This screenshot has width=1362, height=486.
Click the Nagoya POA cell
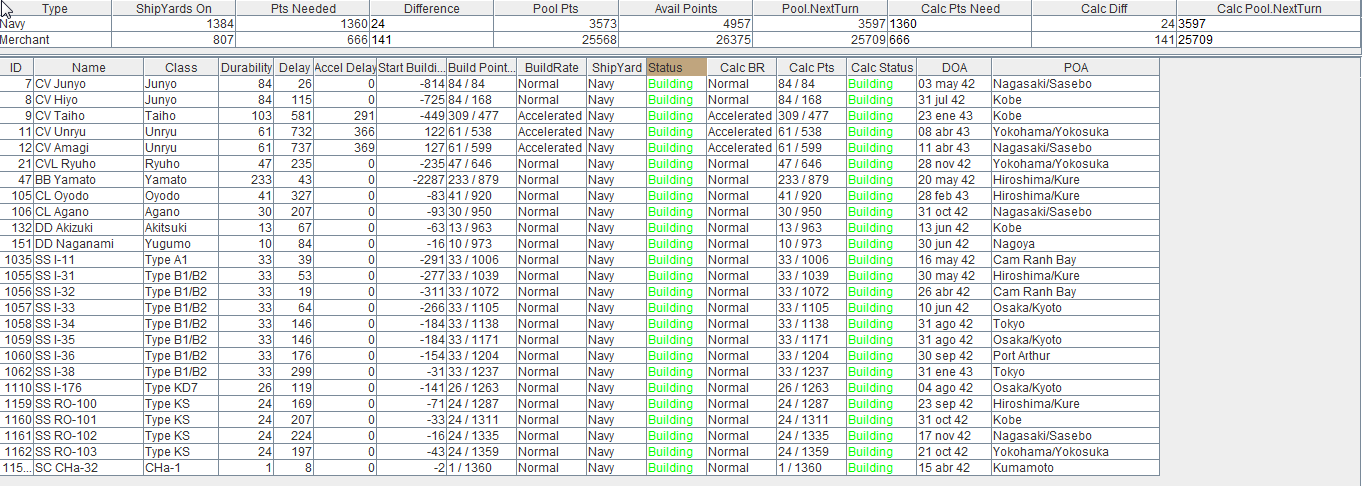point(1075,244)
